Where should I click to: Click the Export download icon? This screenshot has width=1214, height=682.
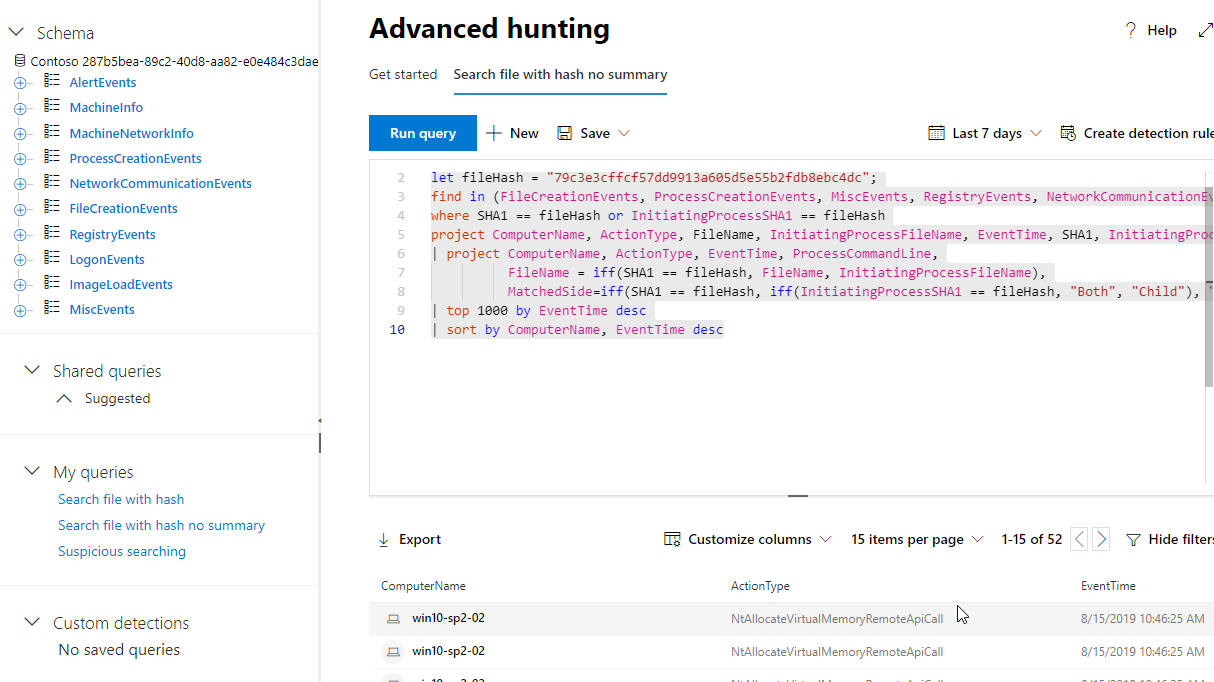[x=384, y=540]
